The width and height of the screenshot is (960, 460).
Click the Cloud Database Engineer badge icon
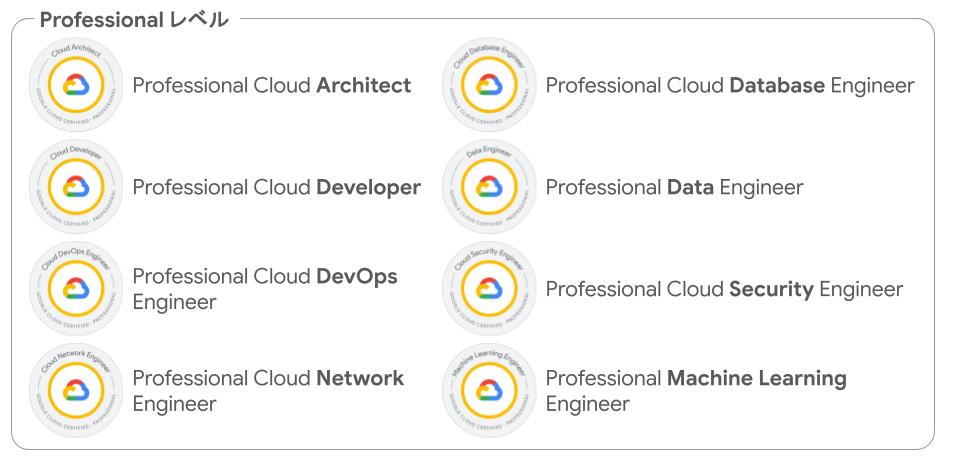click(x=489, y=85)
